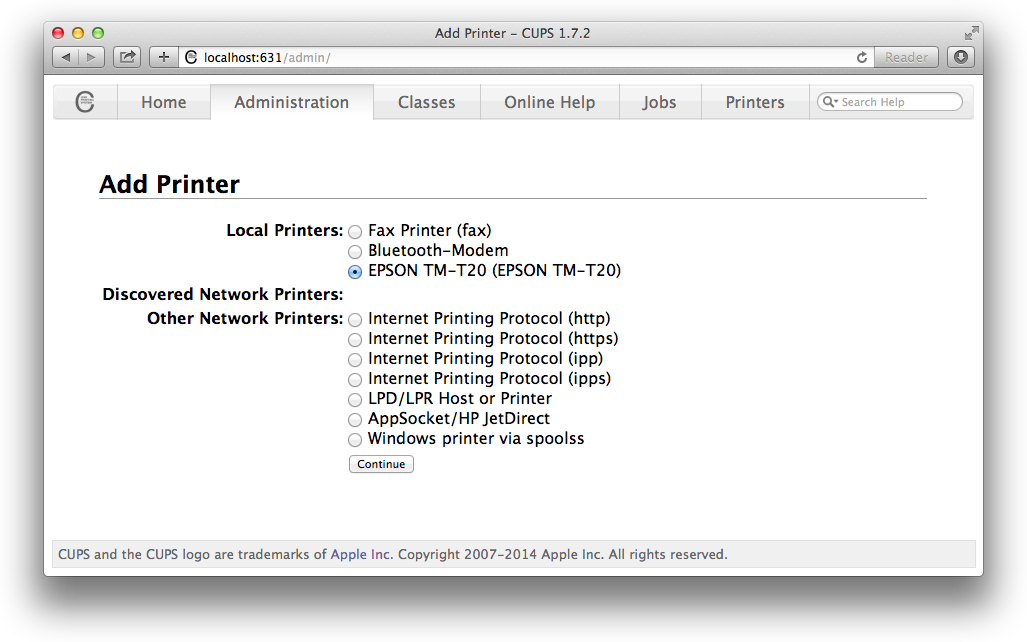The height and width of the screenshot is (642, 1027).
Task: Select AppSocket/HP JetDirect radio button
Action: (355, 420)
